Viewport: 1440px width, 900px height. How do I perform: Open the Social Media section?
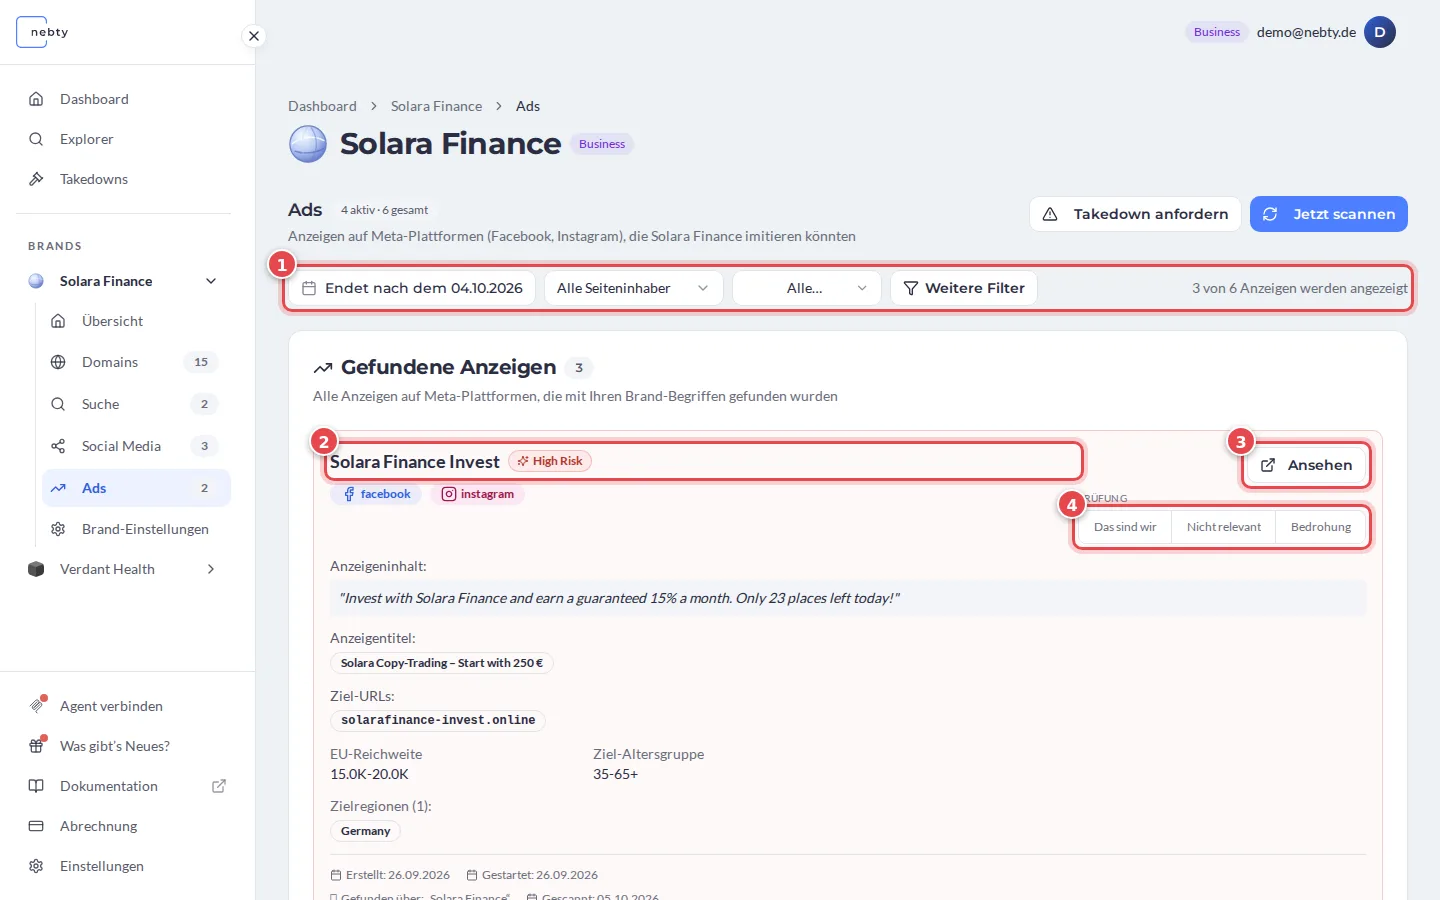coord(136,446)
